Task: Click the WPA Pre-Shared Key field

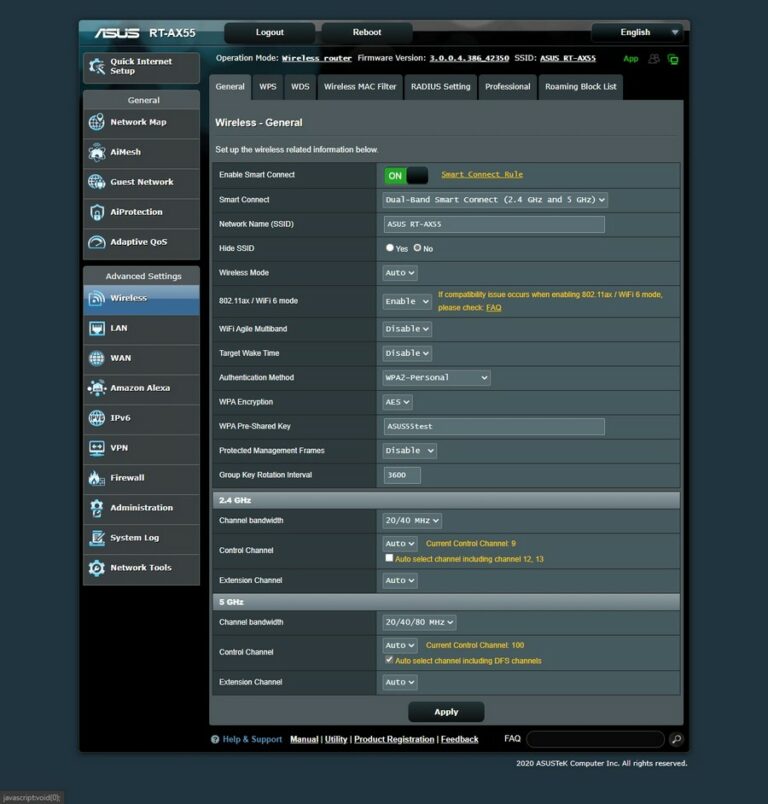Action: [x=494, y=426]
